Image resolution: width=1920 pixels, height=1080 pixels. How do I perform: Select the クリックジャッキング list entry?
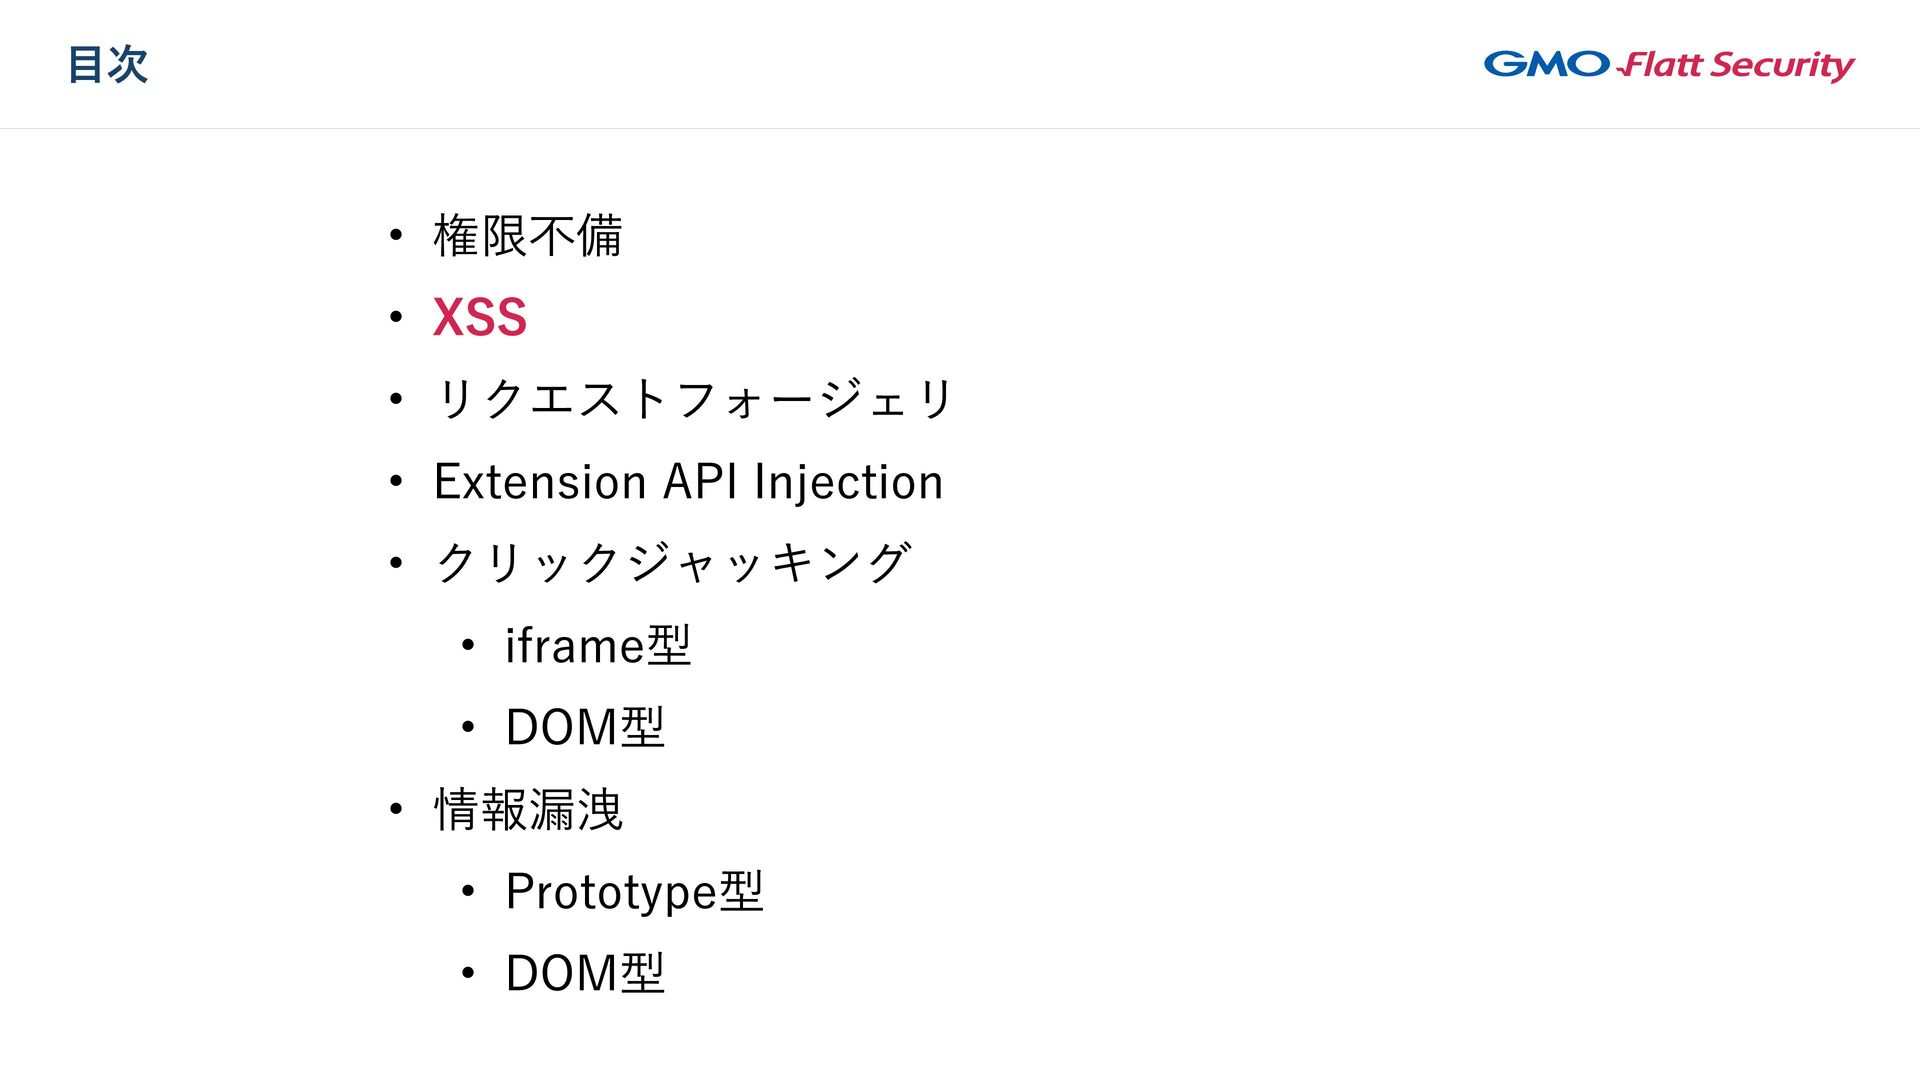point(673,563)
